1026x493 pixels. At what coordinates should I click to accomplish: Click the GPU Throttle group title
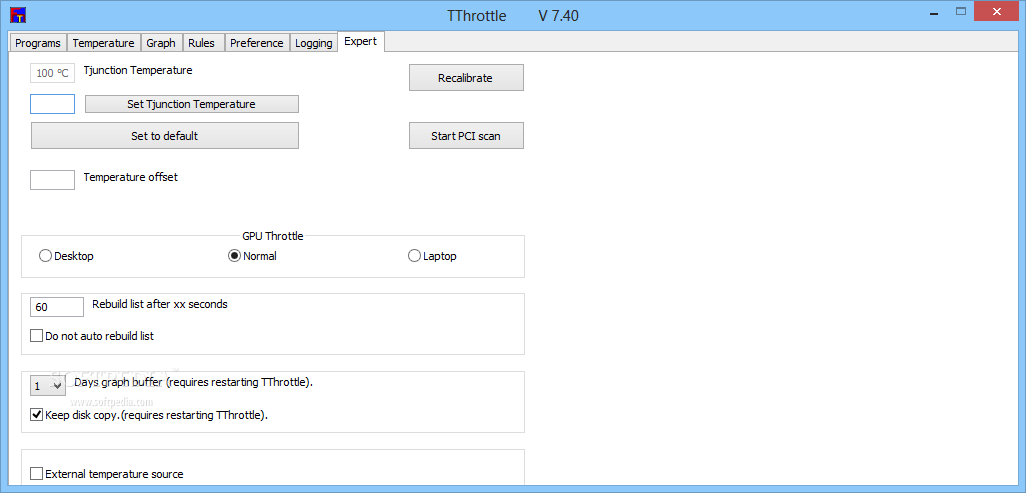pyautogui.click(x=273, y=236)
